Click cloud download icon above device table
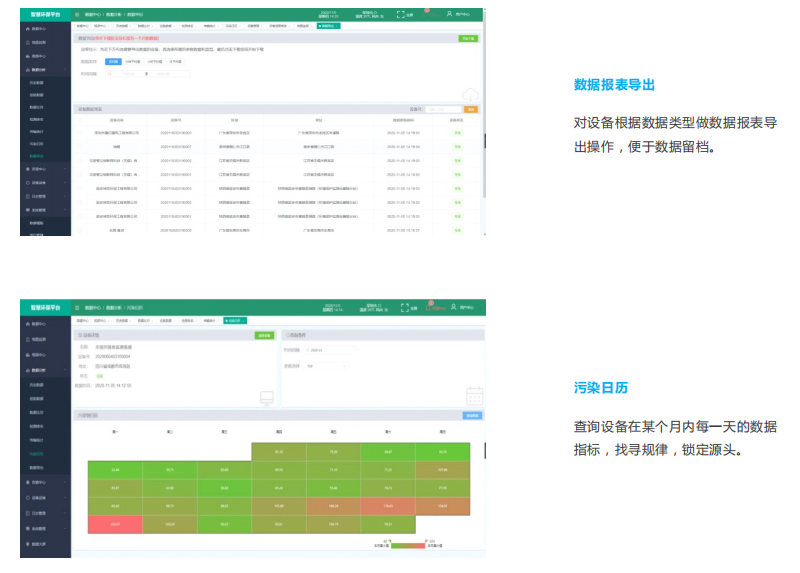 pos(469,95)
